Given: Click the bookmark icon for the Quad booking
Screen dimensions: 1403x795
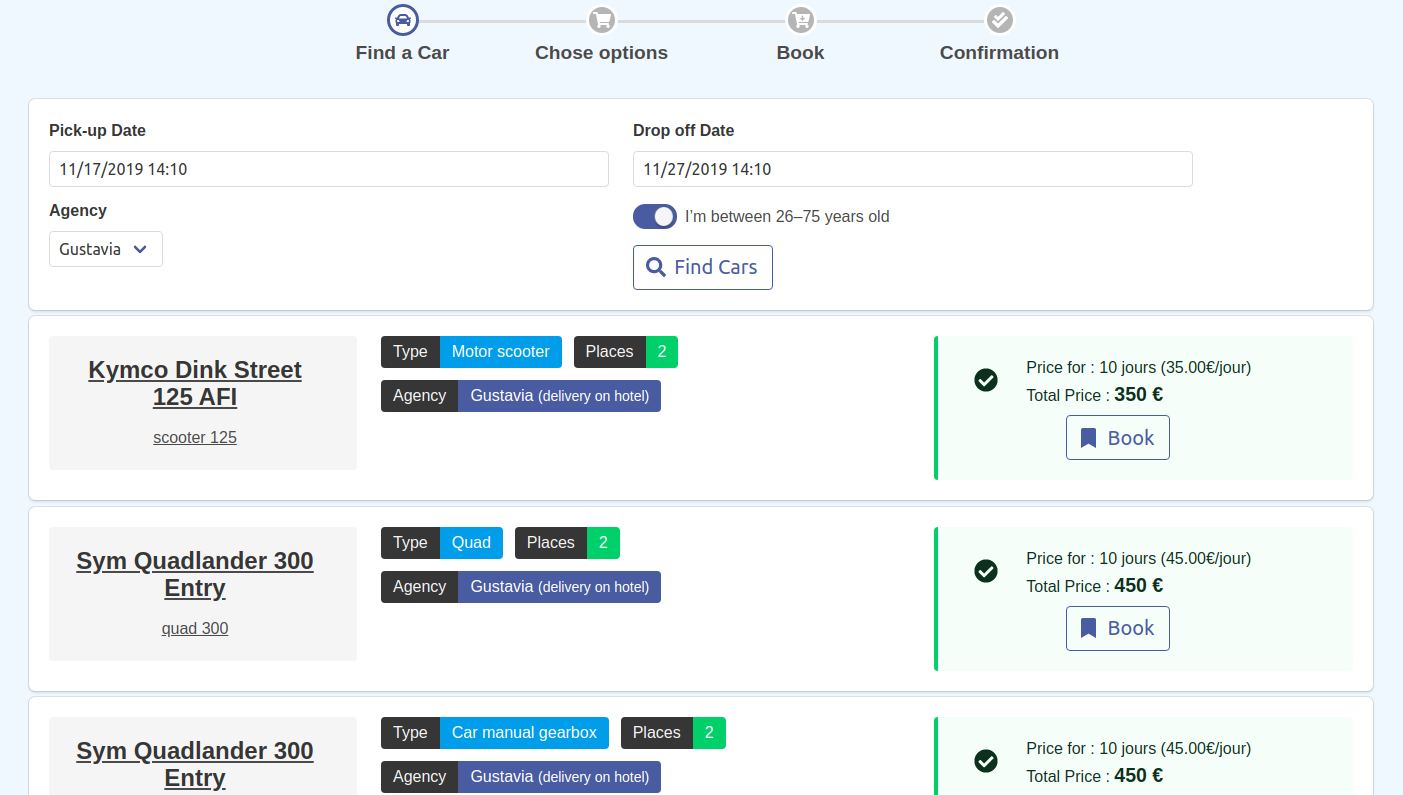Looking at the screenshot, I should tap(1089, 628).
